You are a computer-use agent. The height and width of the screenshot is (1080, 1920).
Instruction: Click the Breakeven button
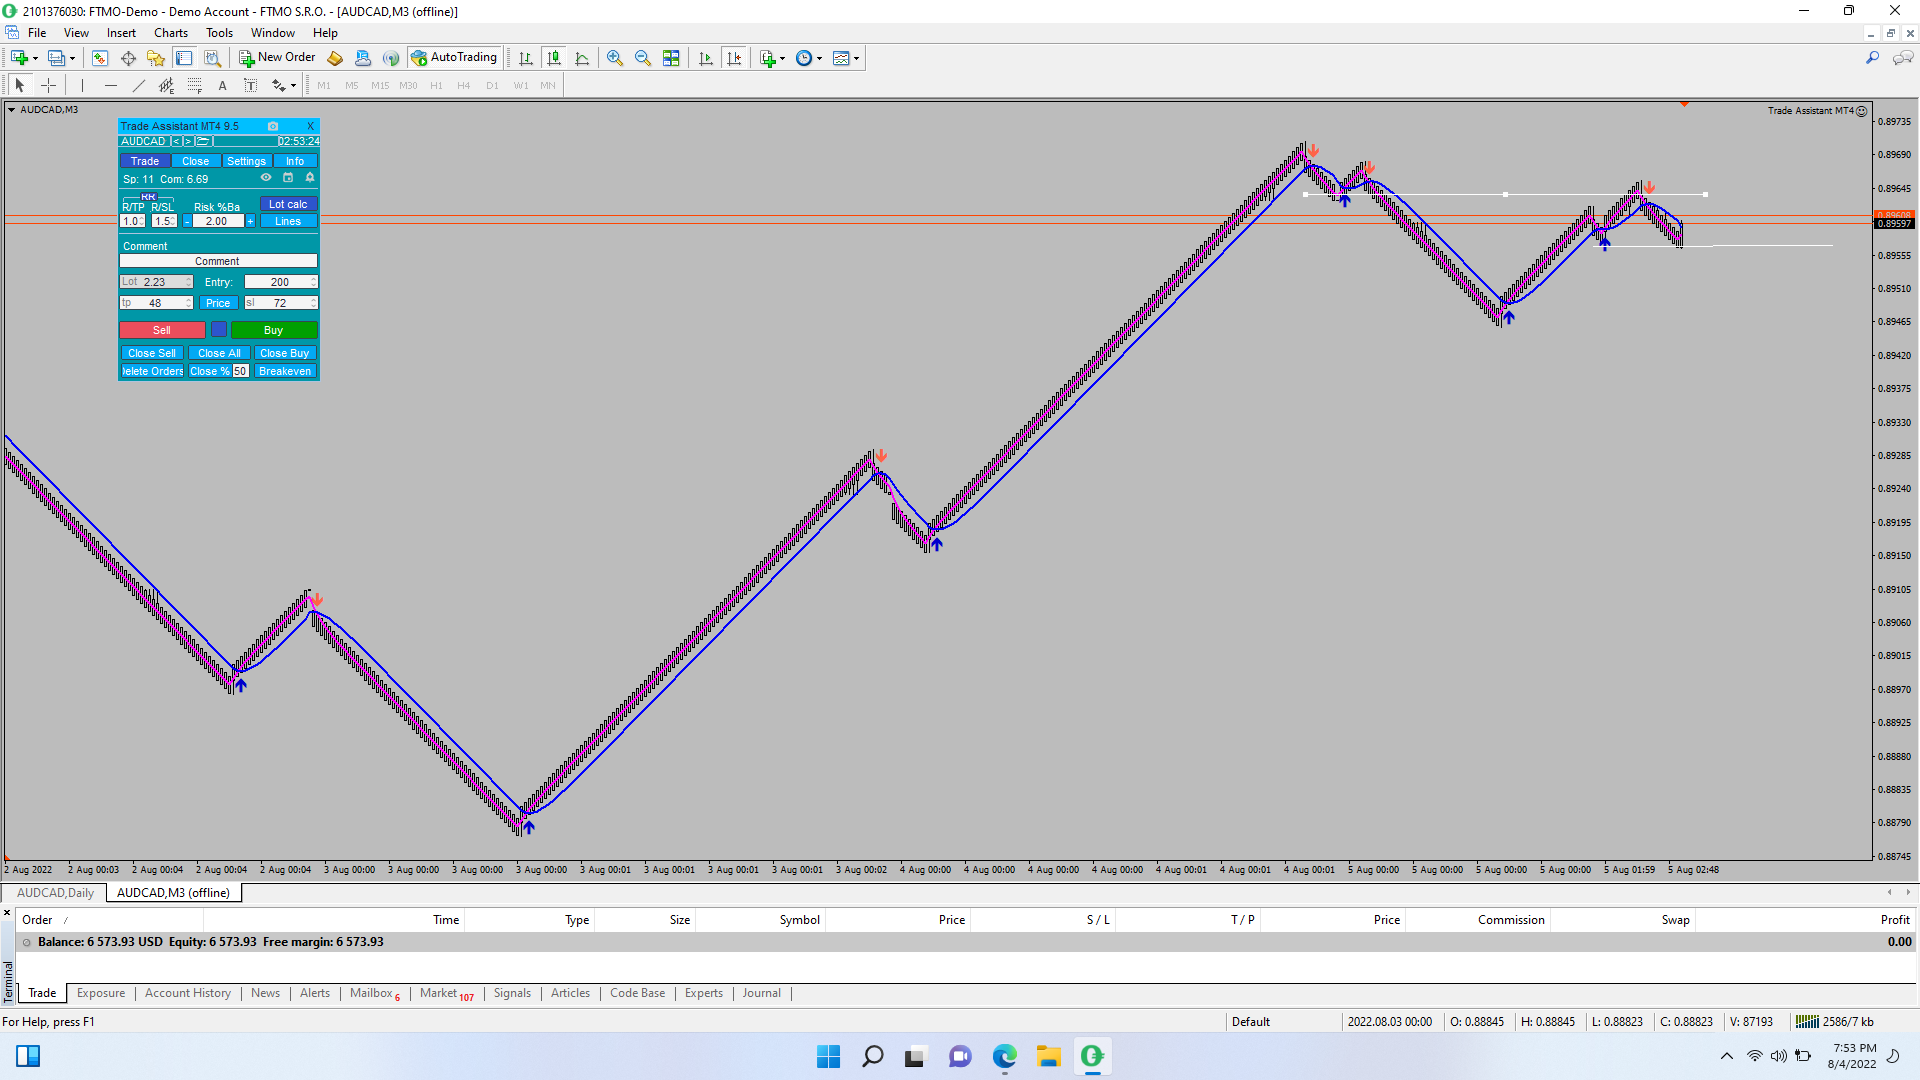point(285,371)
